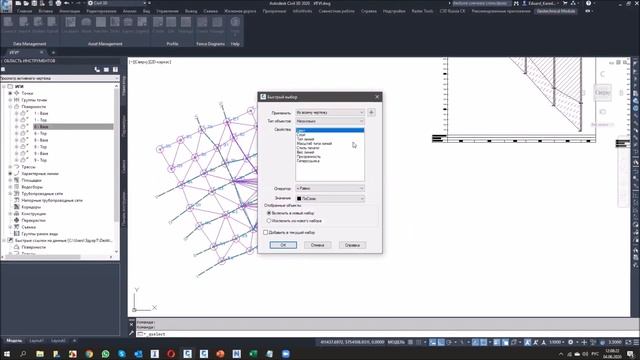The image size is (640, 360).
Task: Open the Оператор (Operator) dropdown
Action: pos(330,188)
